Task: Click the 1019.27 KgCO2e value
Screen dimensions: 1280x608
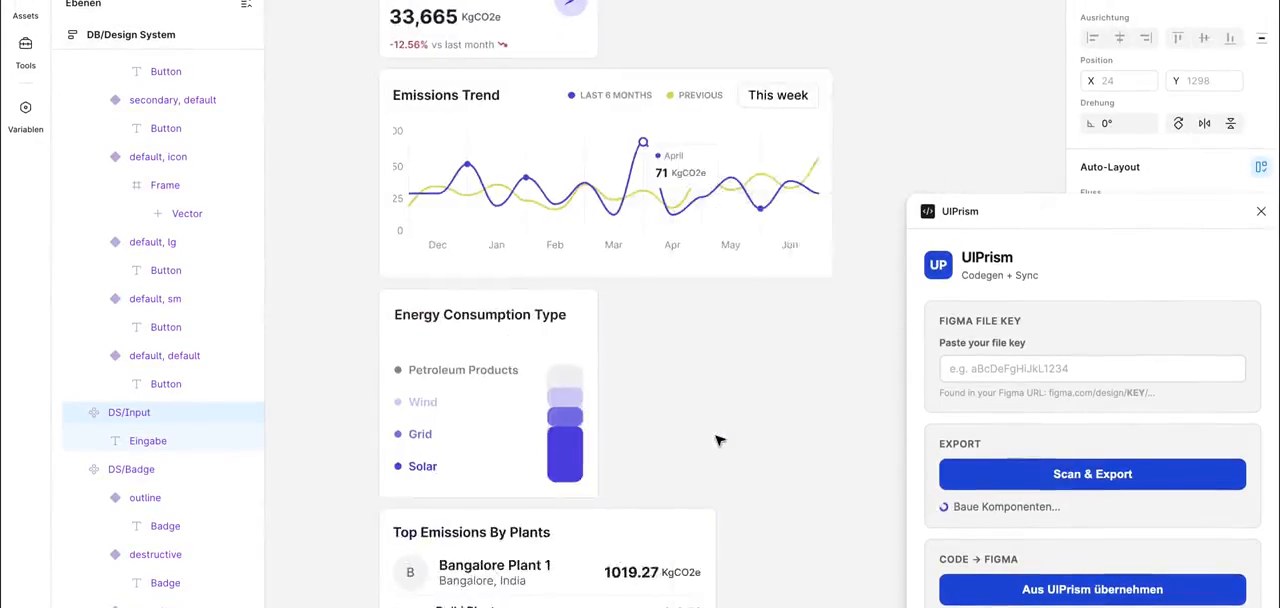Action: coord(652,573)
